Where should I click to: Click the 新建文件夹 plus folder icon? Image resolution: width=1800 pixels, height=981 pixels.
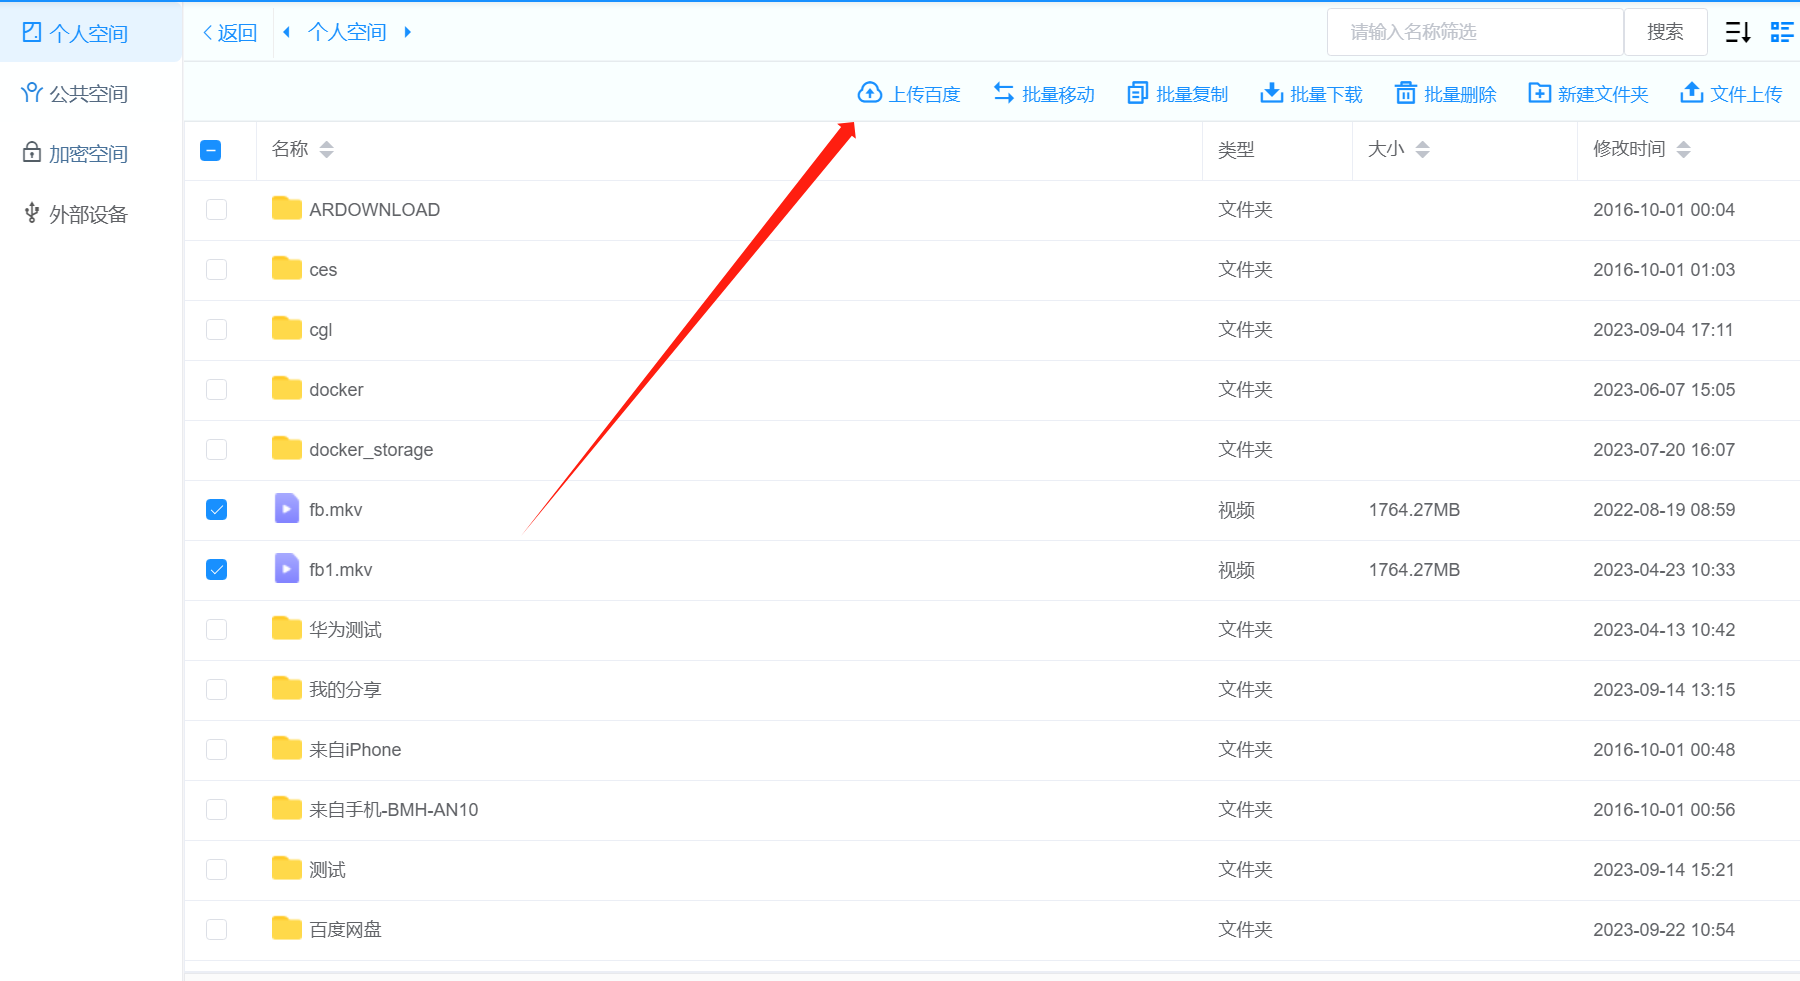(1539, 93)
